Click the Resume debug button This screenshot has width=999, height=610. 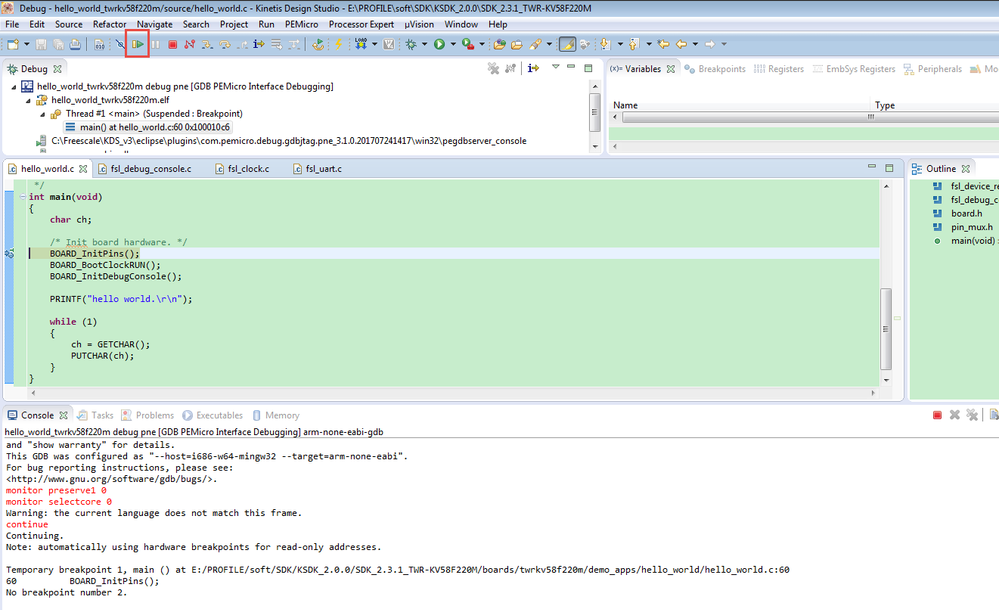138,44
